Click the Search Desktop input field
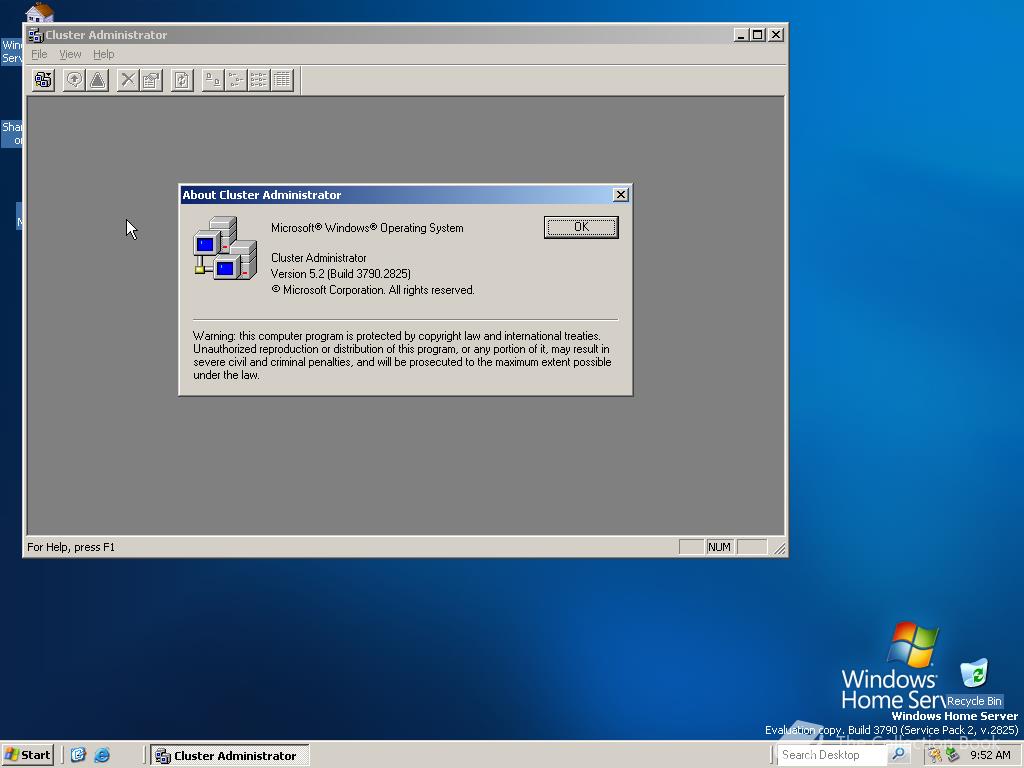Viewport: 1024px width, 768px height. click(x=833, y=754)
